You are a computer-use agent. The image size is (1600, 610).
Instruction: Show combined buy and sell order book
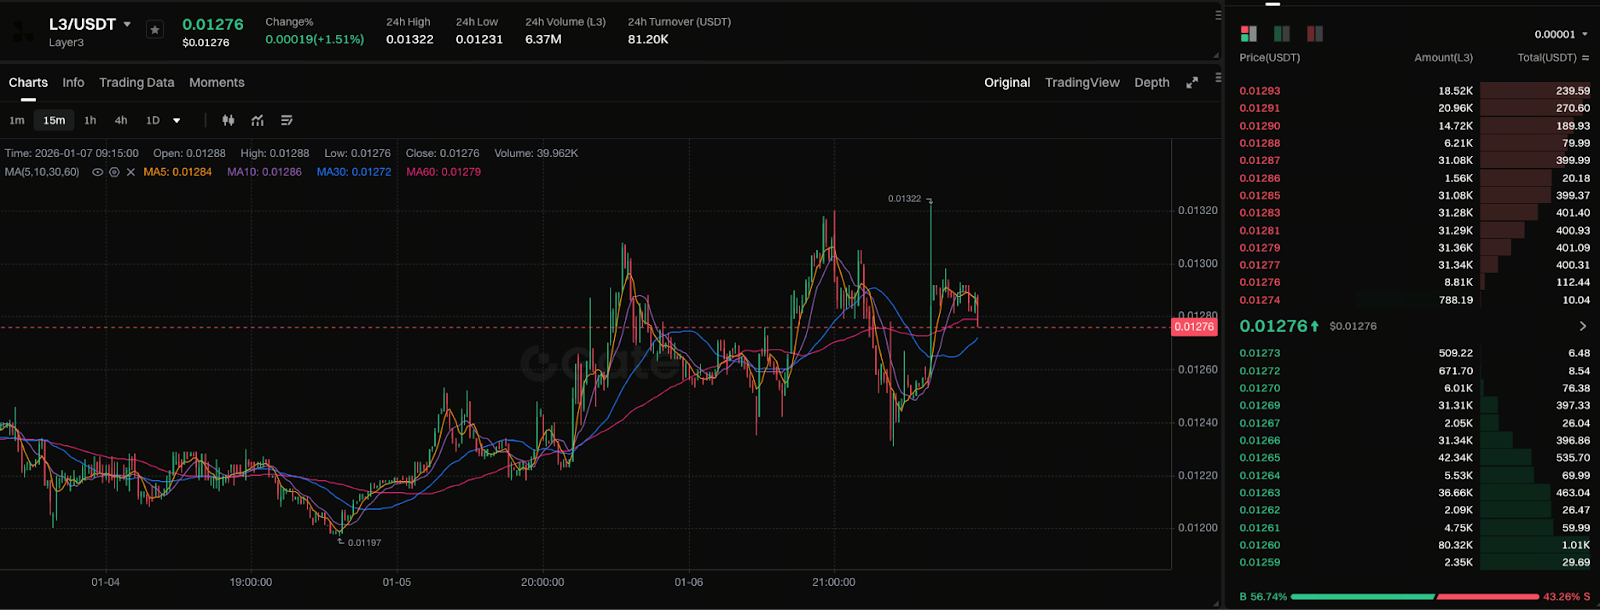point(1249,34)
